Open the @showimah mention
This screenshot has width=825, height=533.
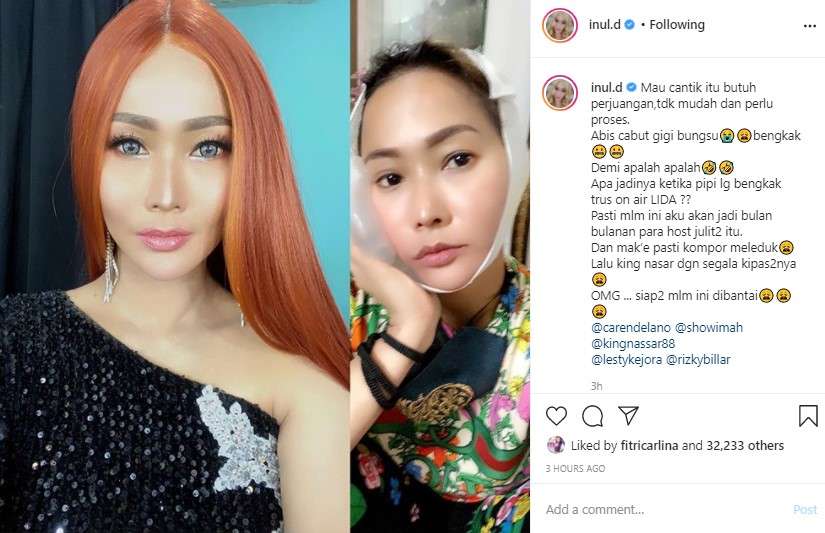[709, 327]
